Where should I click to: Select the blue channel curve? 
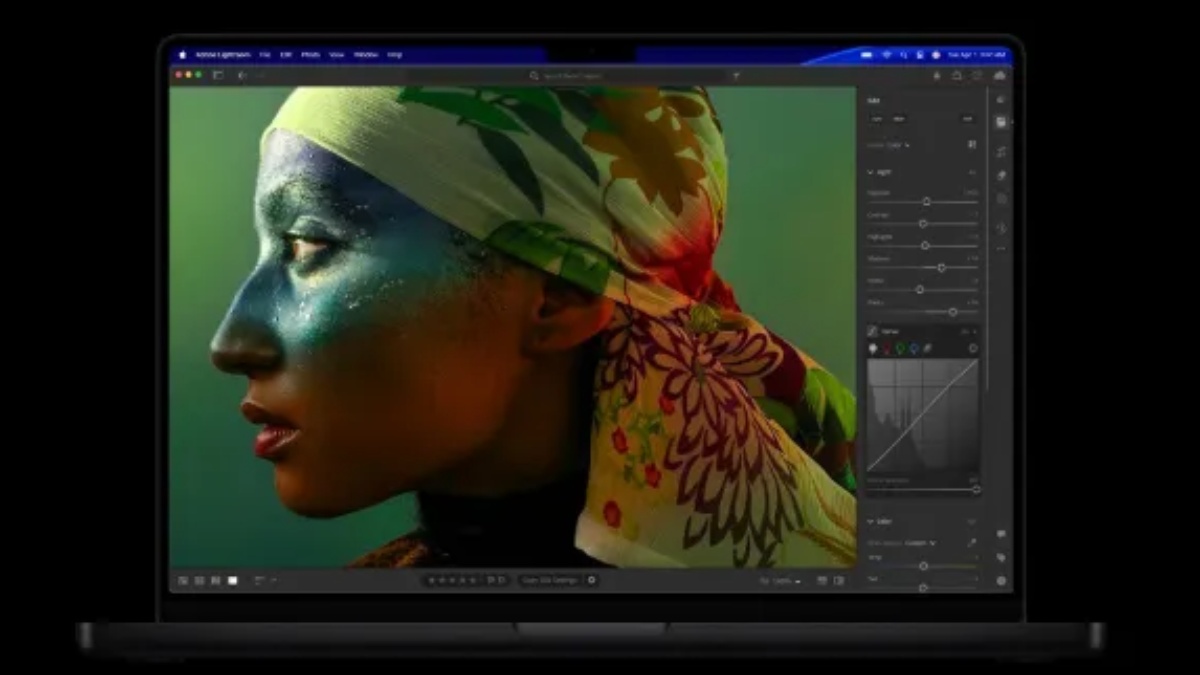tap(914, 348)
